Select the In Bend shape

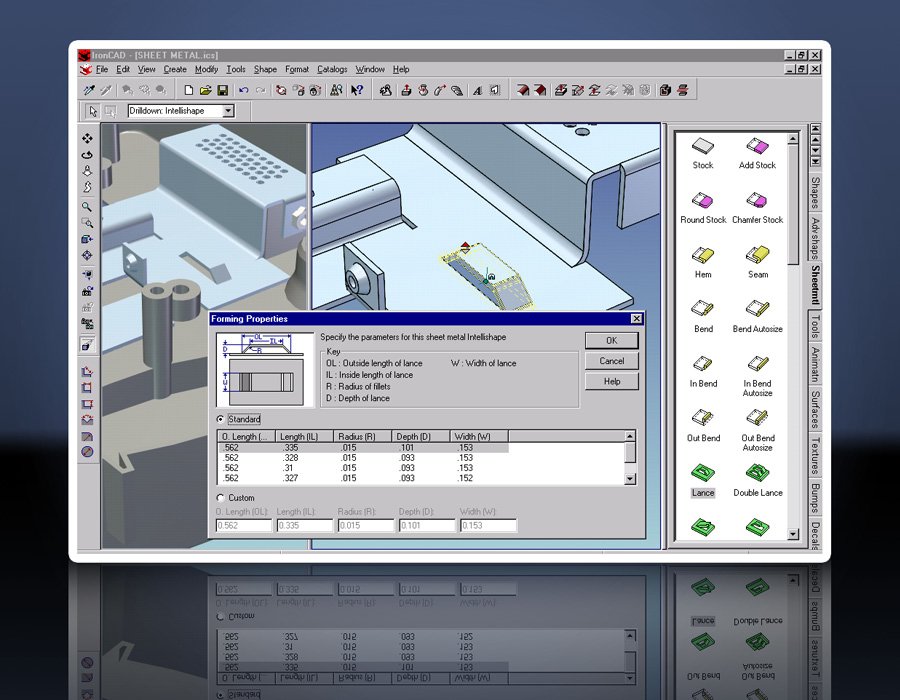[x=703, y=372]
